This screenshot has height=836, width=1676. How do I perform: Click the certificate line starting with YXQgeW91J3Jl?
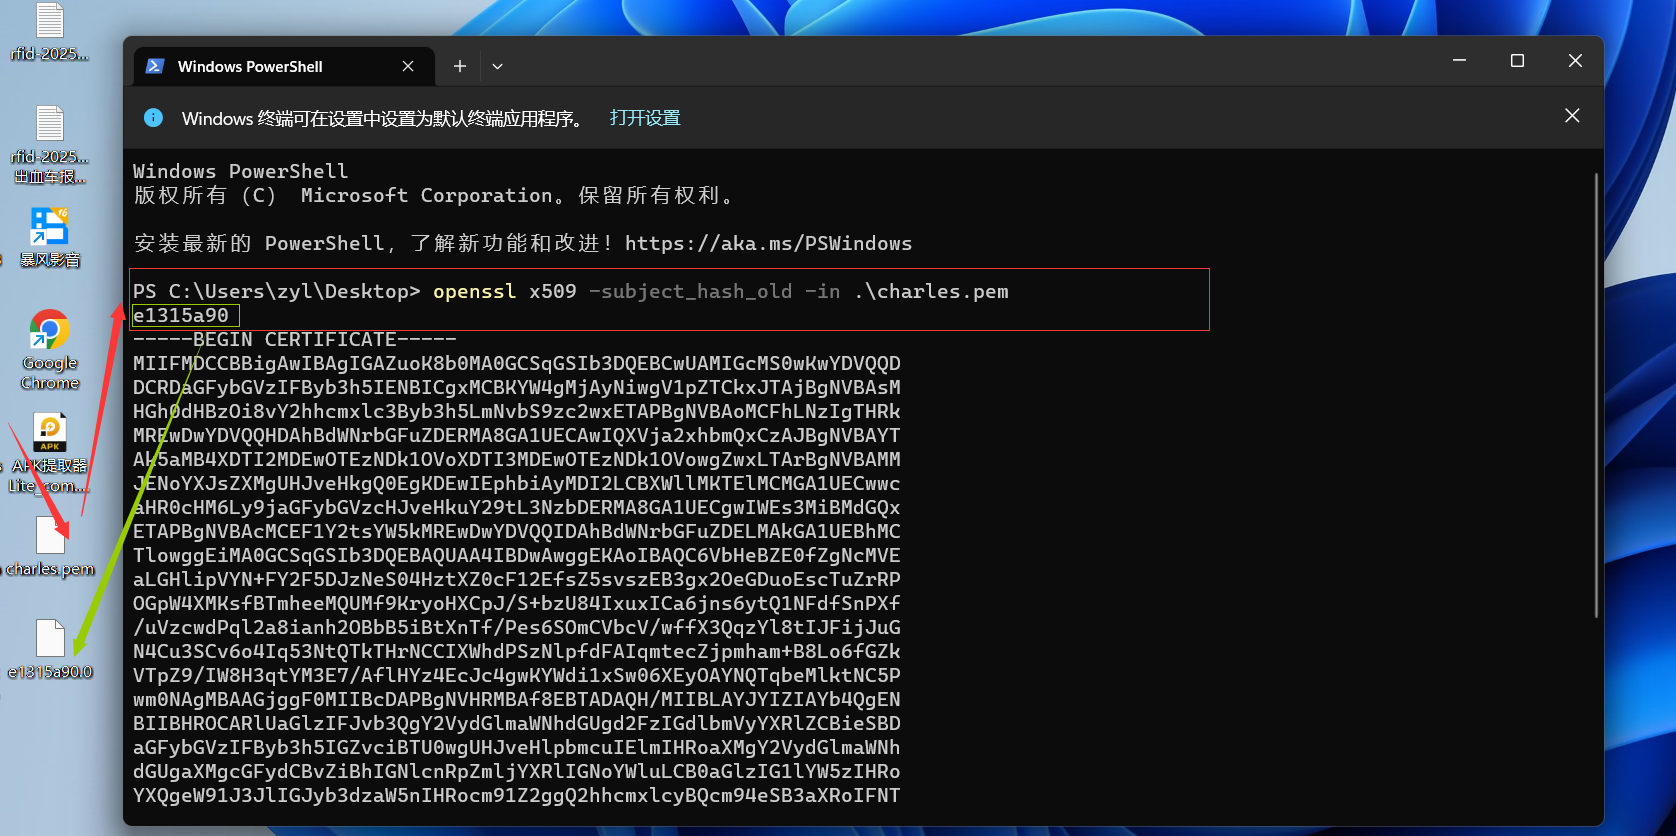(x=517, y=796)
